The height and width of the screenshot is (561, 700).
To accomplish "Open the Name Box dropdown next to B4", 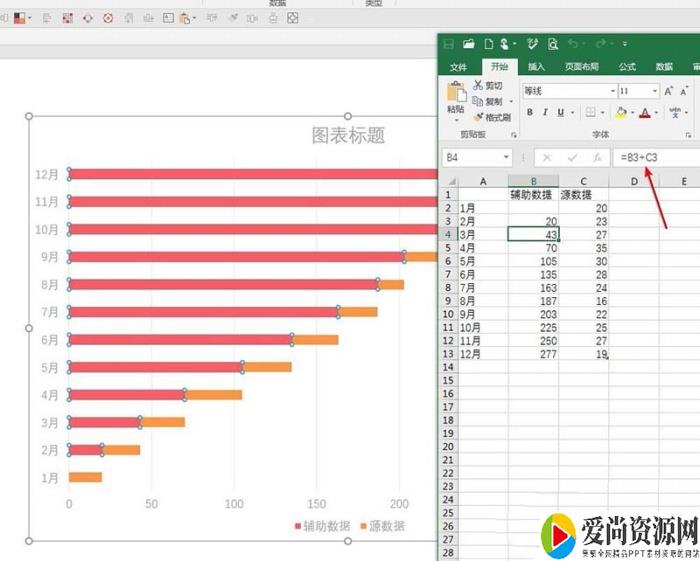I will click(507, 158).
